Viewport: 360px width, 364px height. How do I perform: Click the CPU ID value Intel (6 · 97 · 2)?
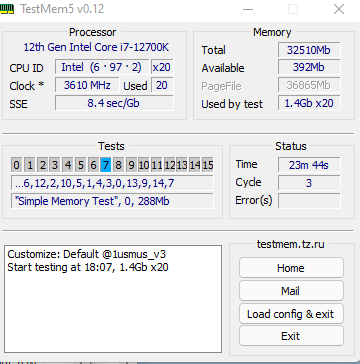(102, 67)
